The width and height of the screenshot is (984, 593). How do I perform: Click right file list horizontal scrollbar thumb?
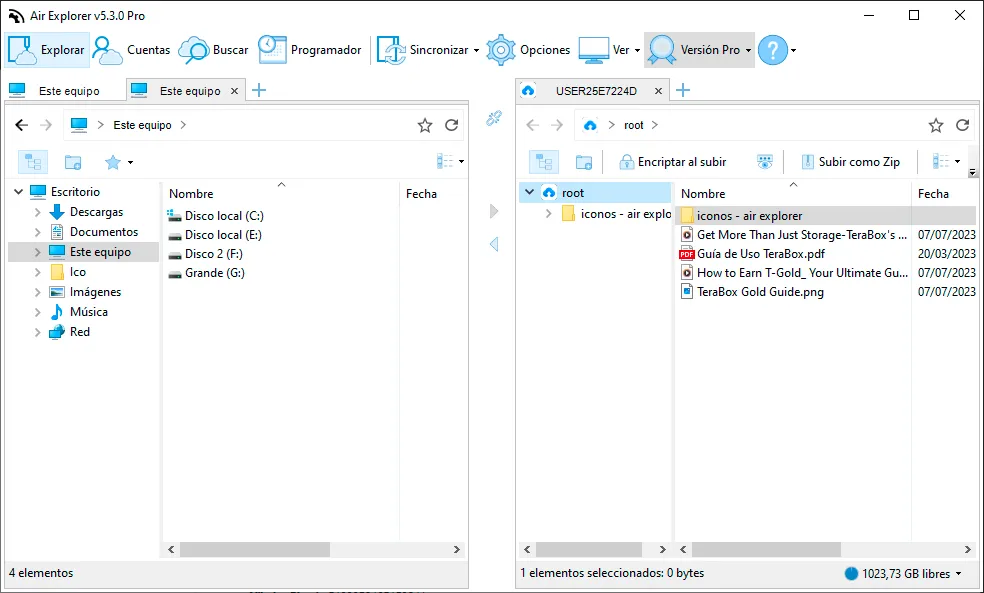[x=766, y=549]
